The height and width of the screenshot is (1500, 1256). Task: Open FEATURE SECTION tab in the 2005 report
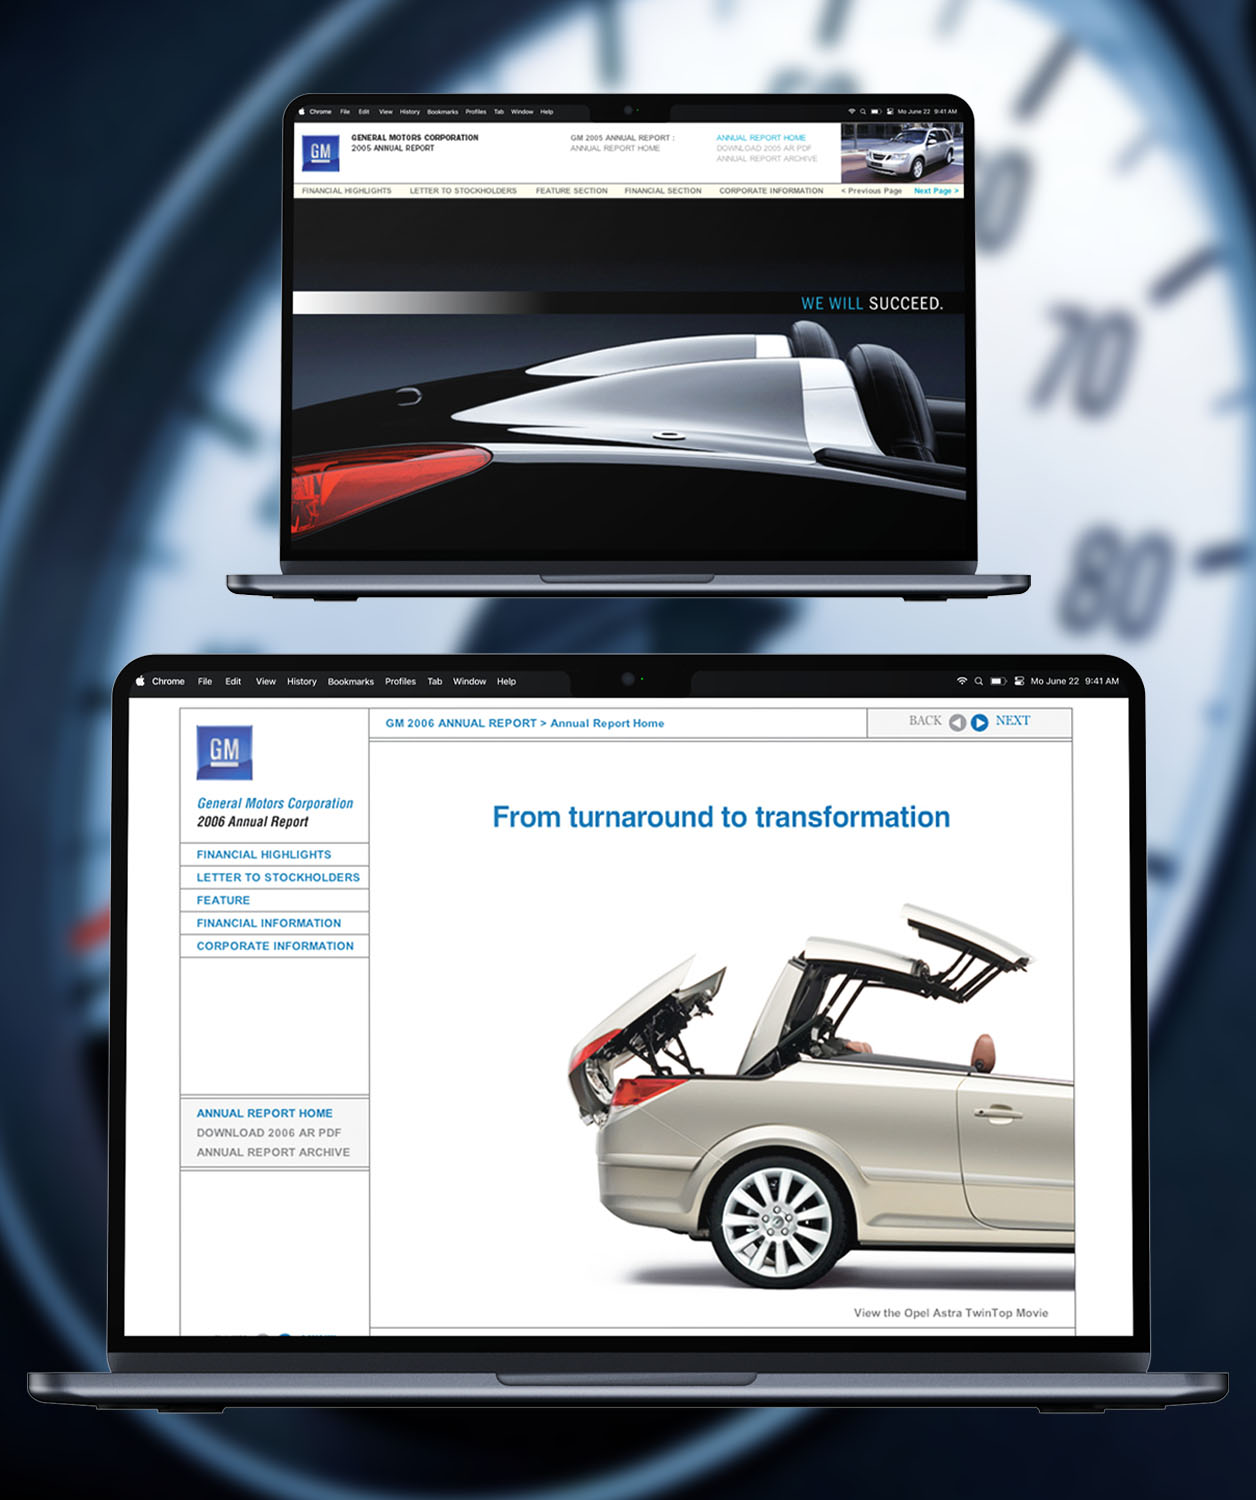click(x=571, y=190)
